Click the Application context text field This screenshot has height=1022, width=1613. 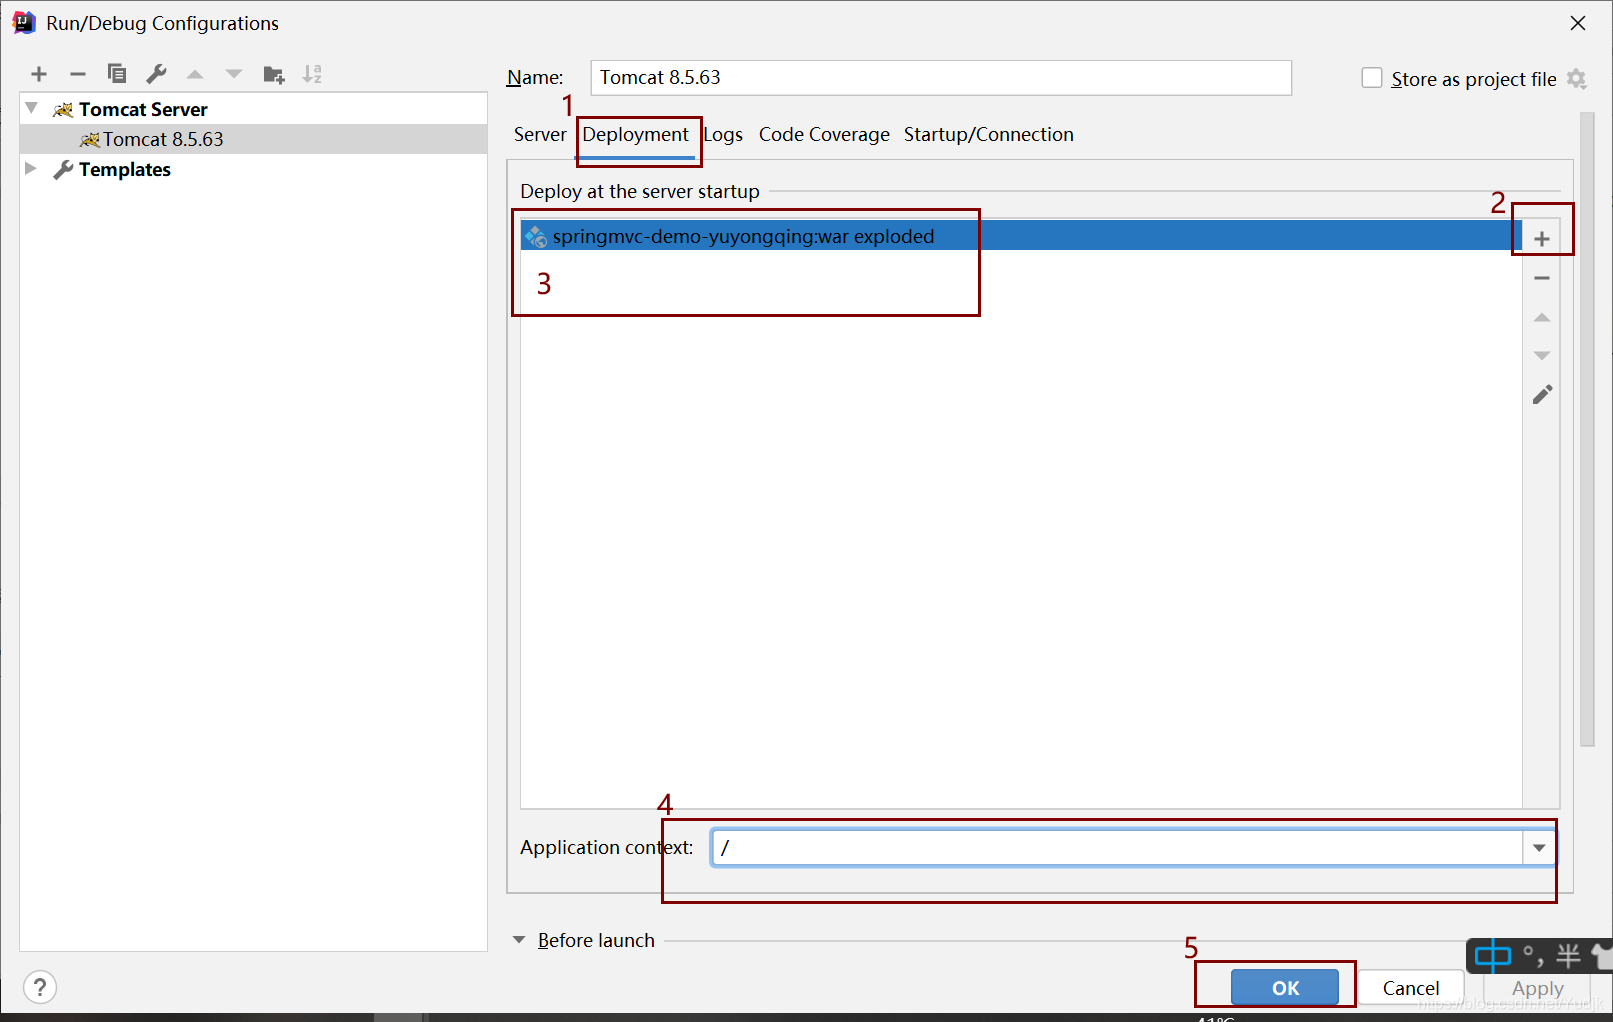pyautogui.click(x=1118, y=848)
